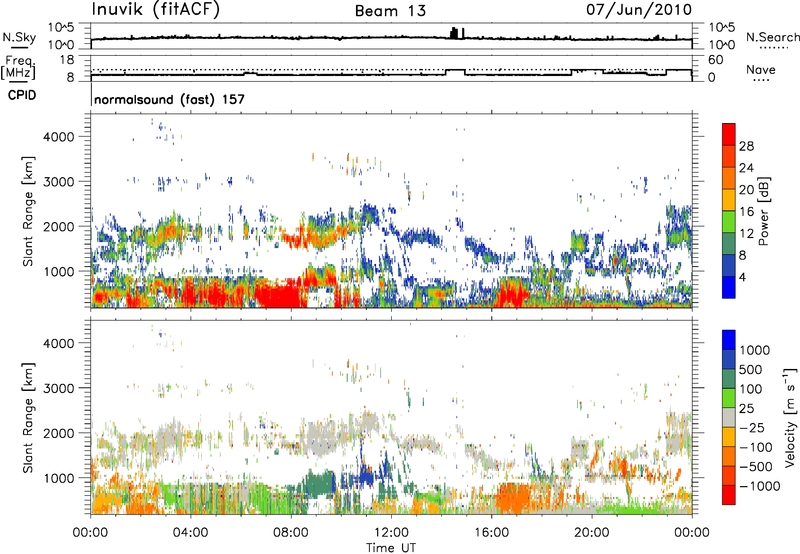The width and height of the screenshot is (800, 554).
Task: Pick the gray Velocity segment between 25 and -25
Action: point(729,417)
